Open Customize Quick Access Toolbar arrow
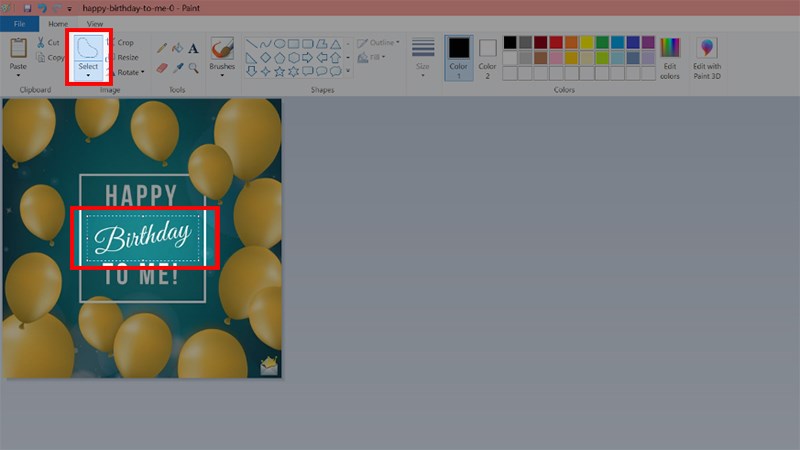 [x=69, y=9]
